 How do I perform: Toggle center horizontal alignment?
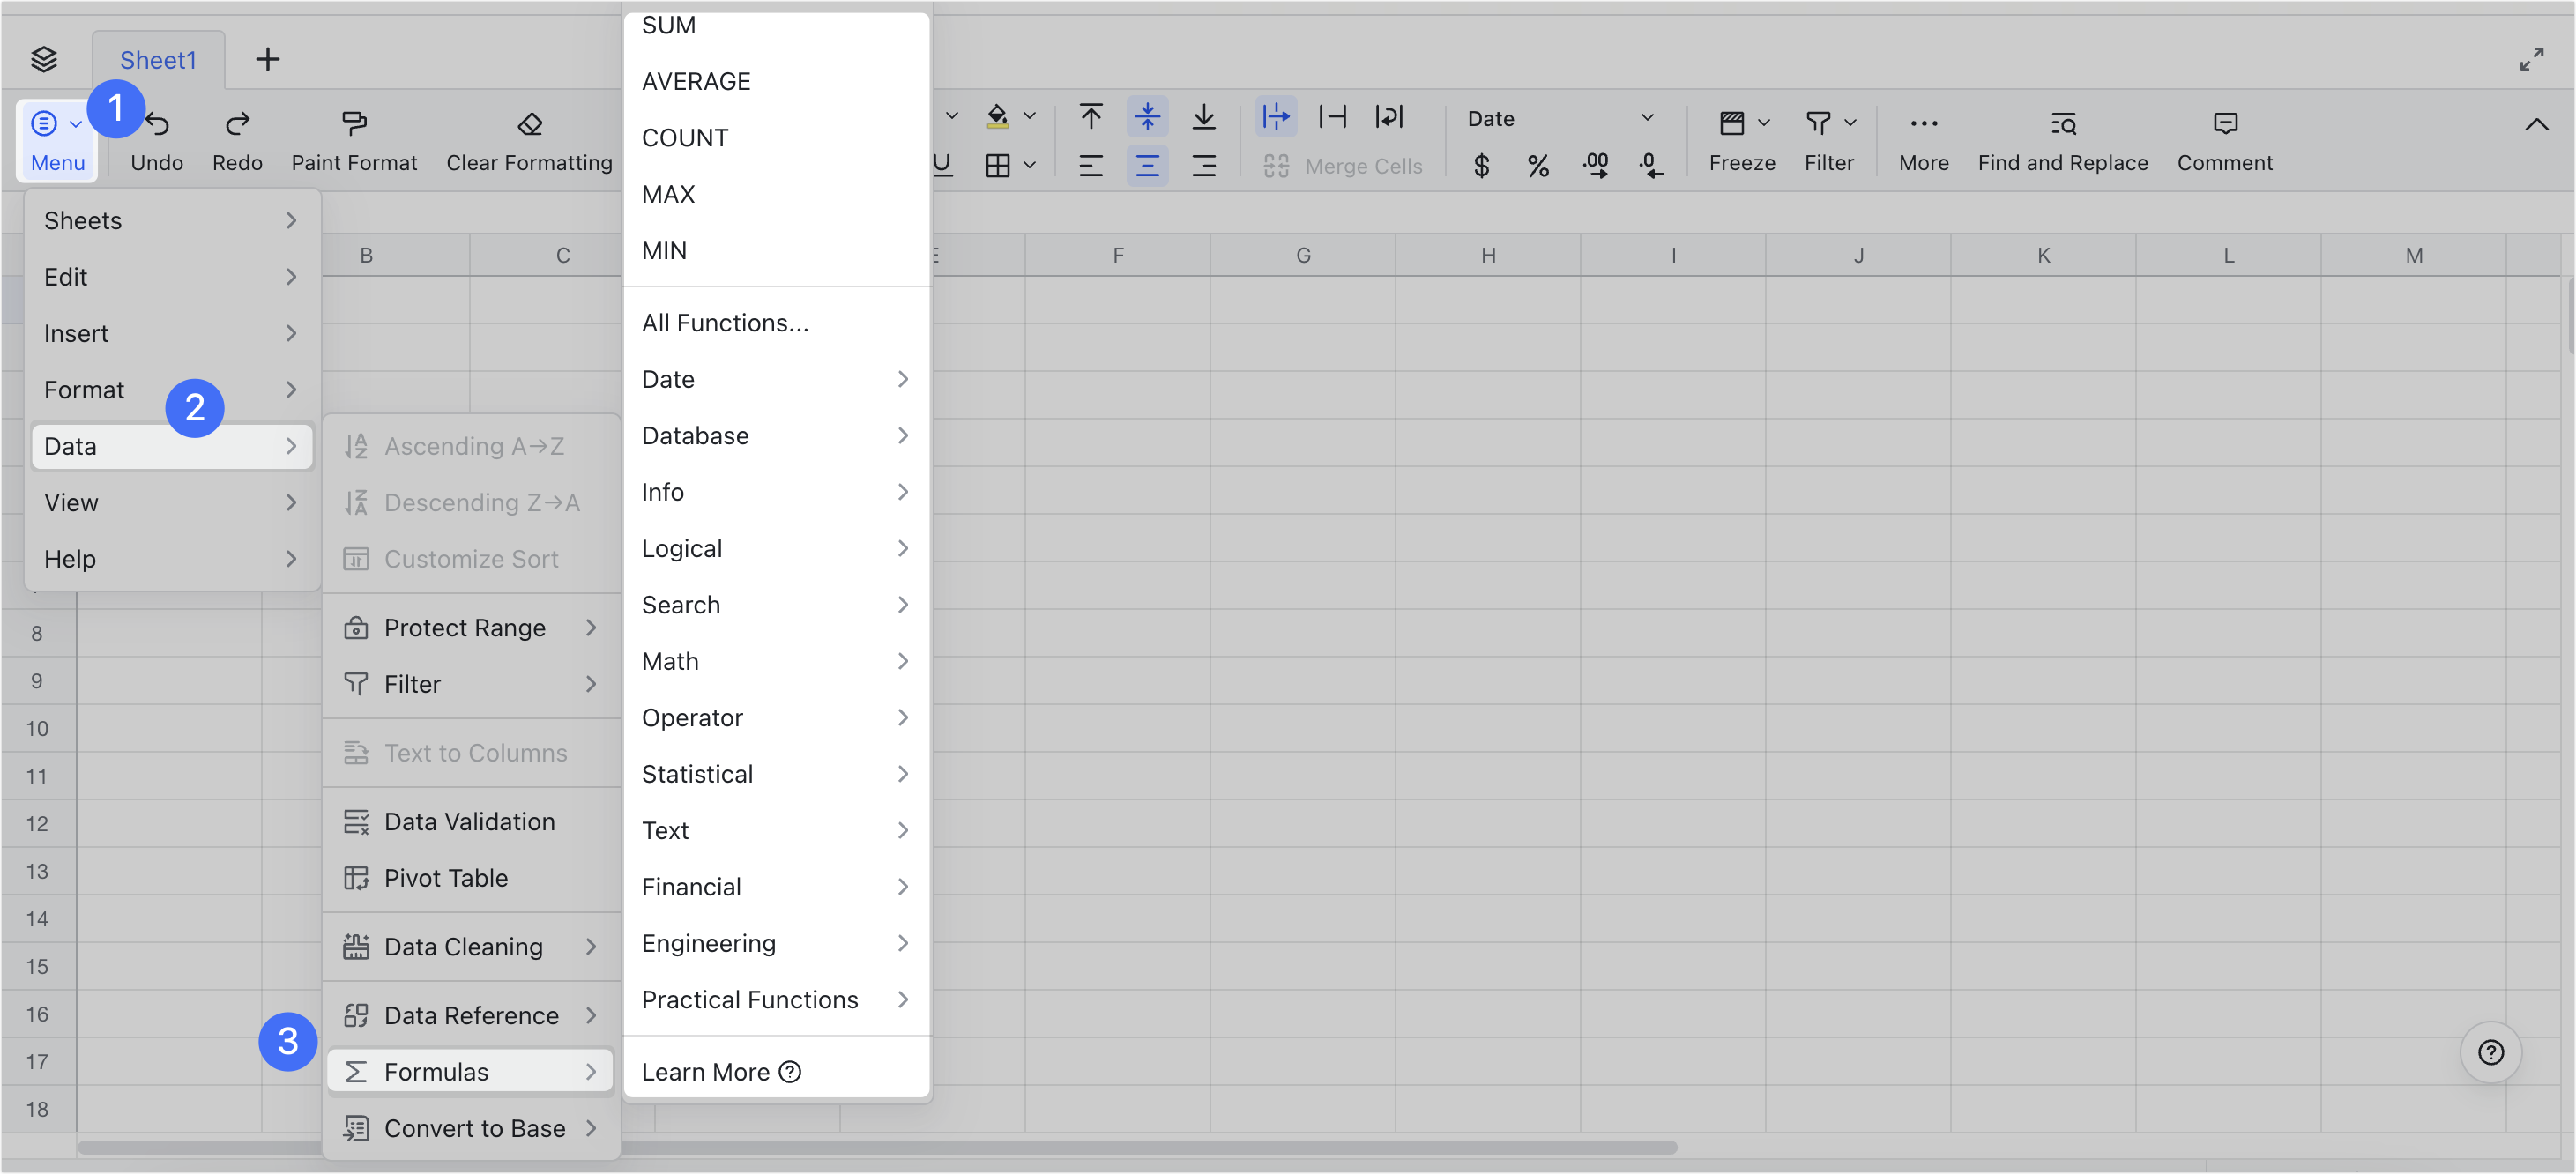[1147, 165]
